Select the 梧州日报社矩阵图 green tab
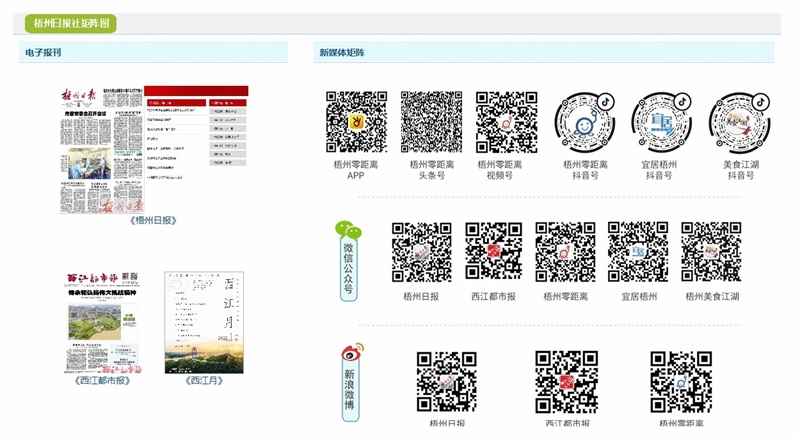The height and width of the screenshot is (440, 800). (x=72, y=23)
